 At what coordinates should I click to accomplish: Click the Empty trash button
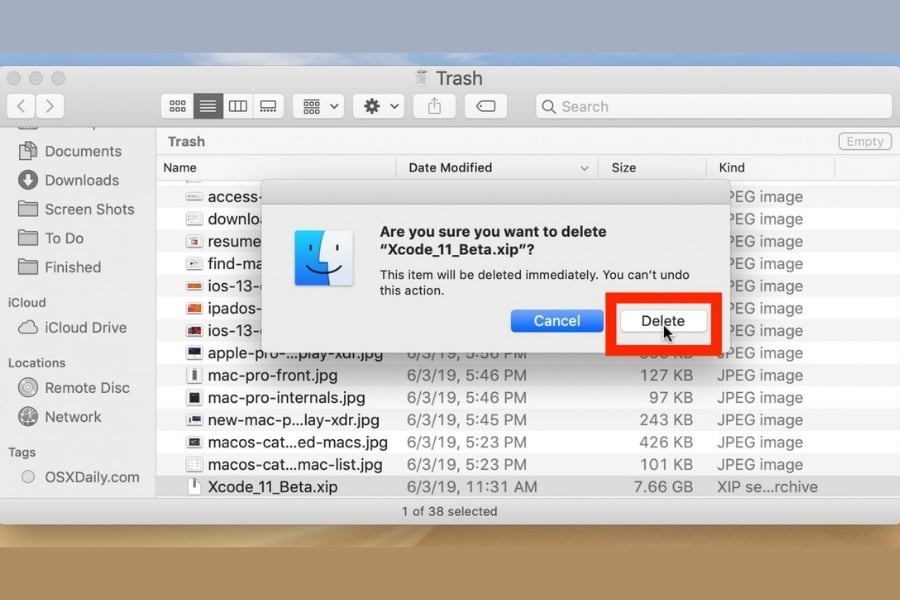click(864, 142)
